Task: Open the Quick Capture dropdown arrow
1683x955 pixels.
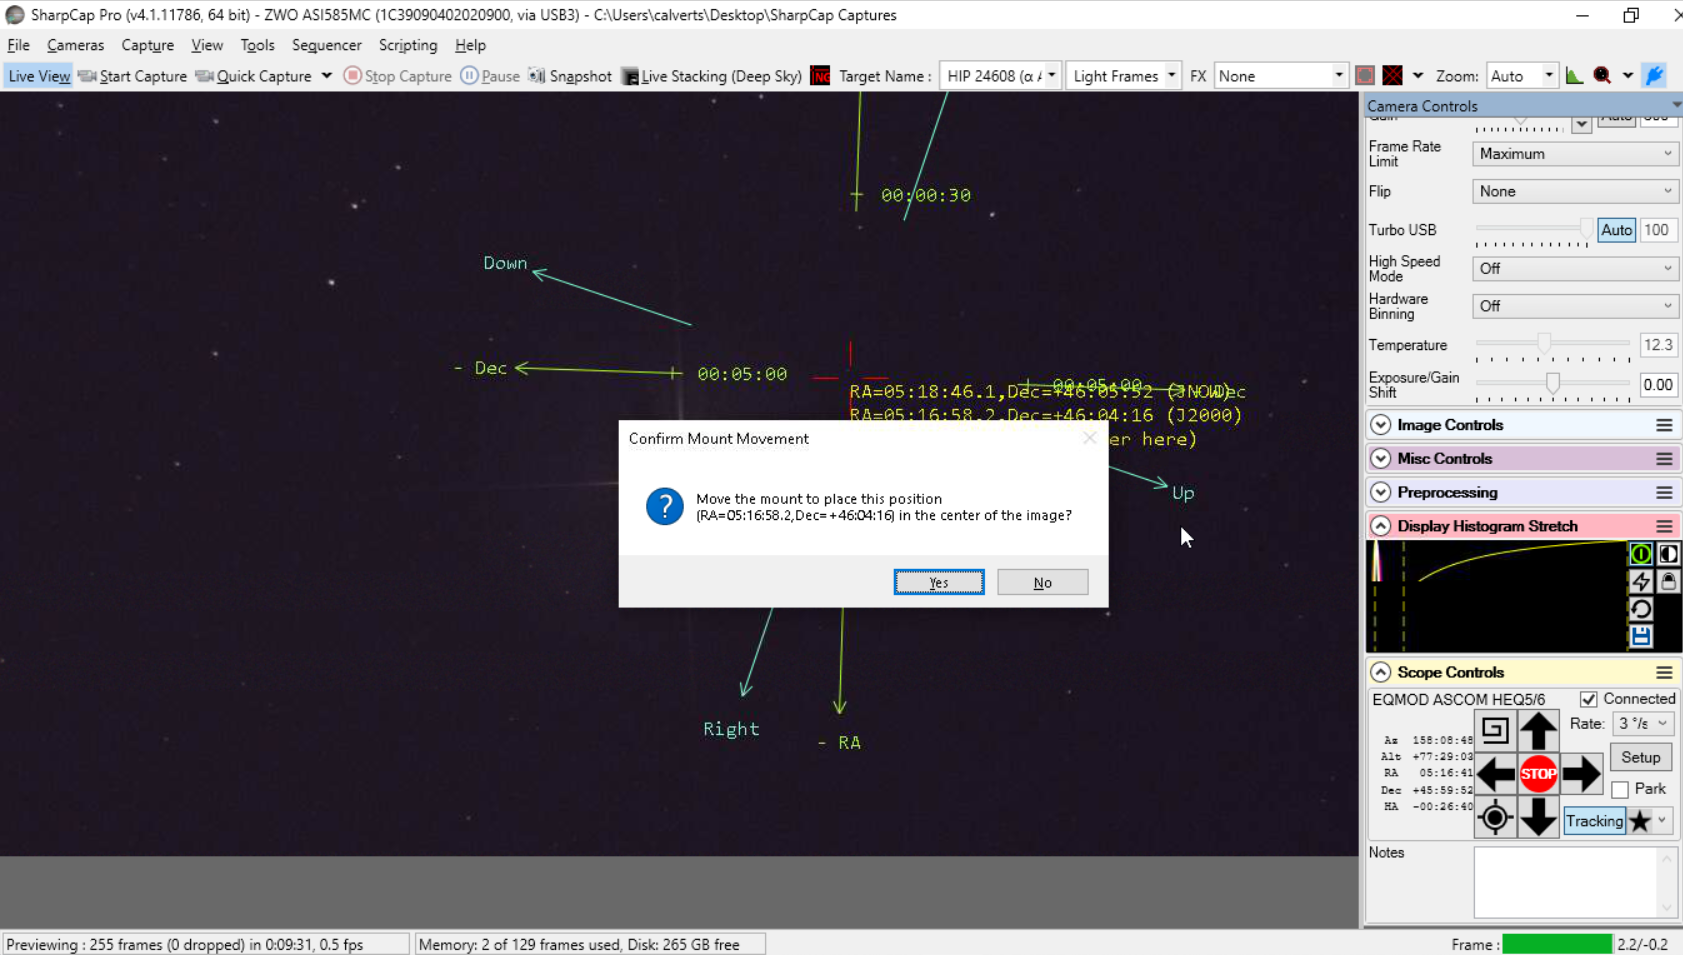Action: (x=326, y=76)
